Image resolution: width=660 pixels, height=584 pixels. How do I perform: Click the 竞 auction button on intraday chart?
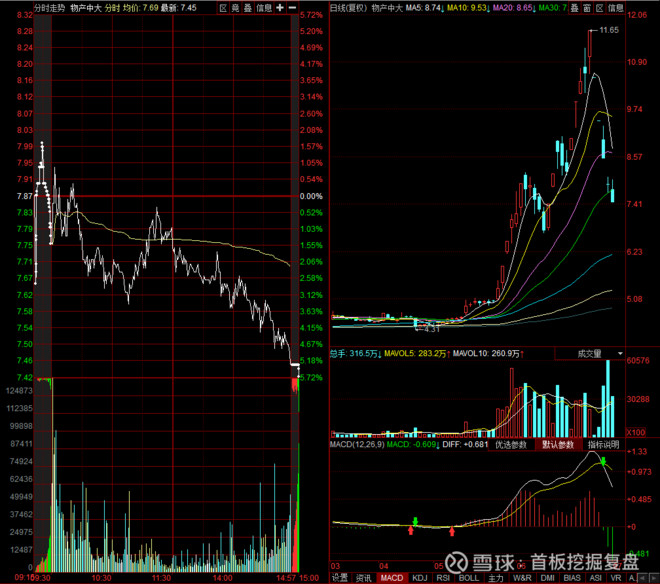click(x=235, y=8)
